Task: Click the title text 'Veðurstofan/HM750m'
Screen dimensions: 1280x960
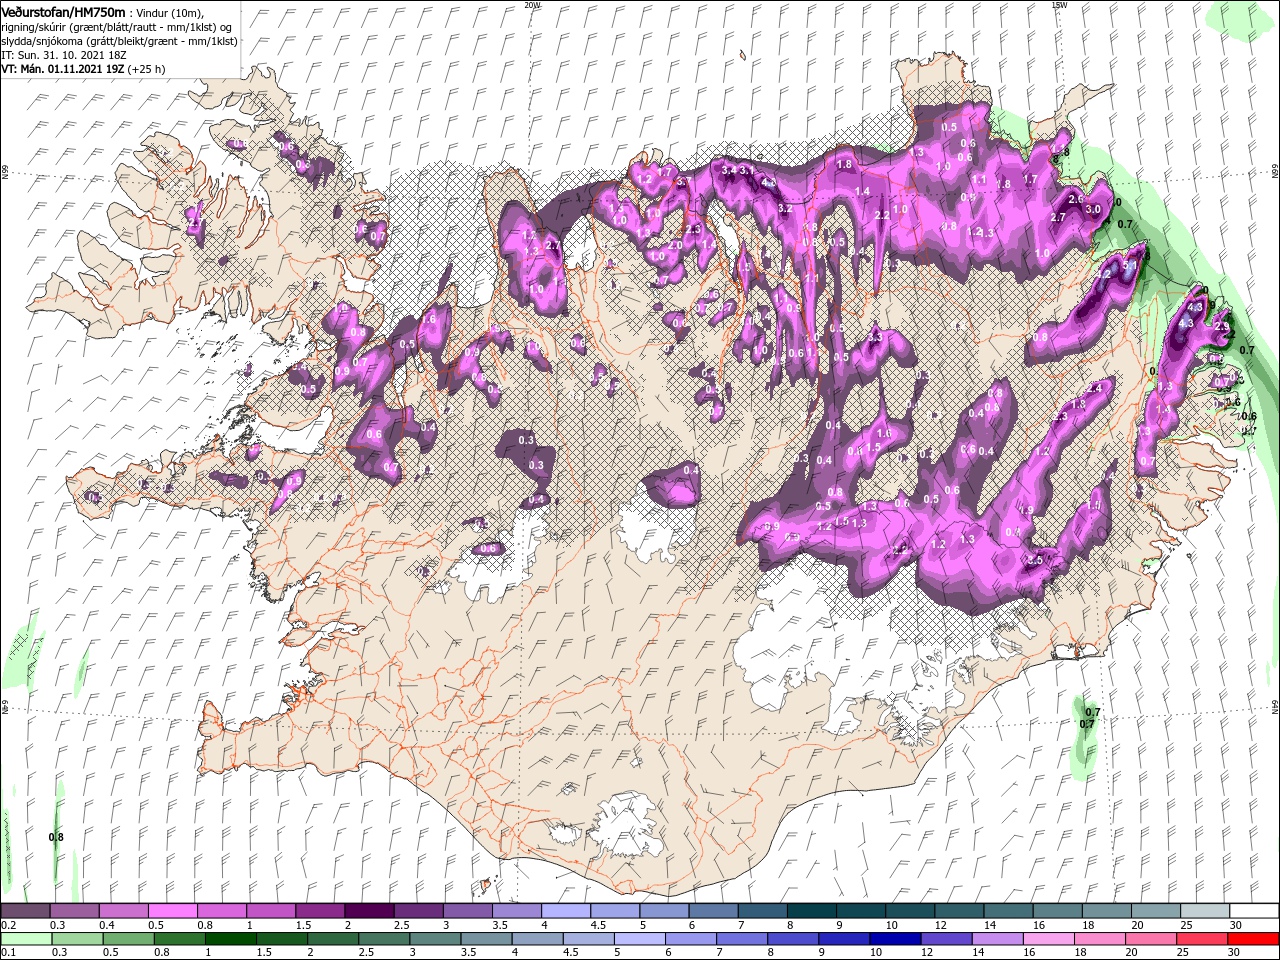Action: 62,11
